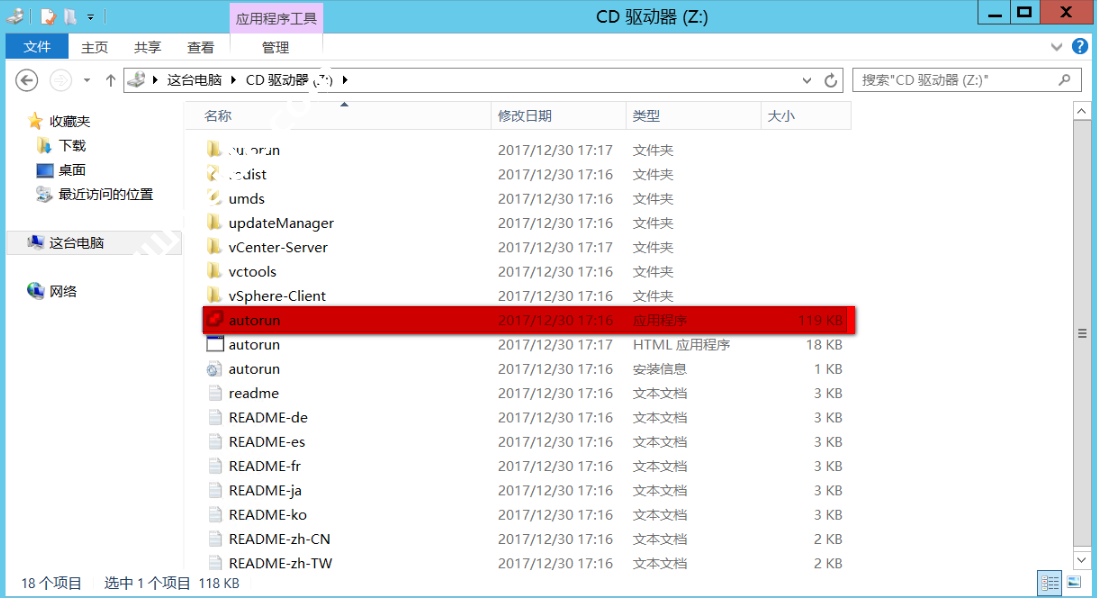Click drive icon at address bar start
Viewport: 1097px width, 598px height.
point(136,80)
